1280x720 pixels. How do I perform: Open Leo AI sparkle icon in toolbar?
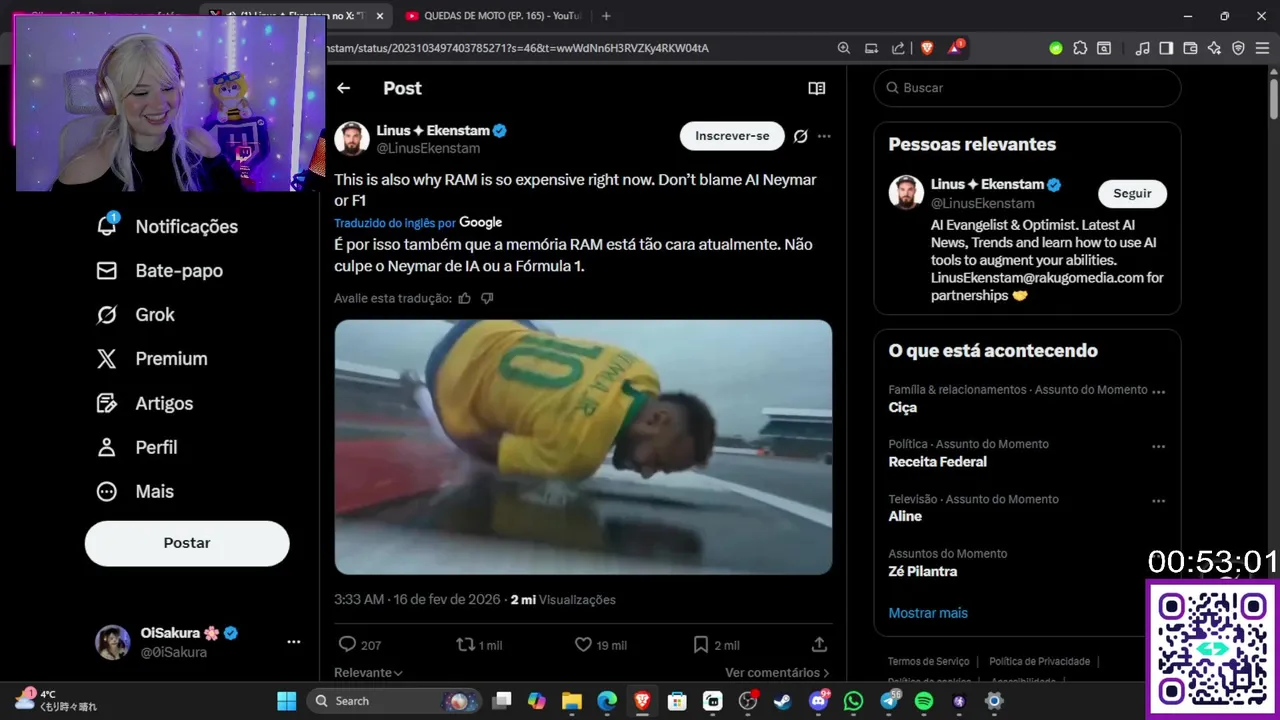point(1214,48)
